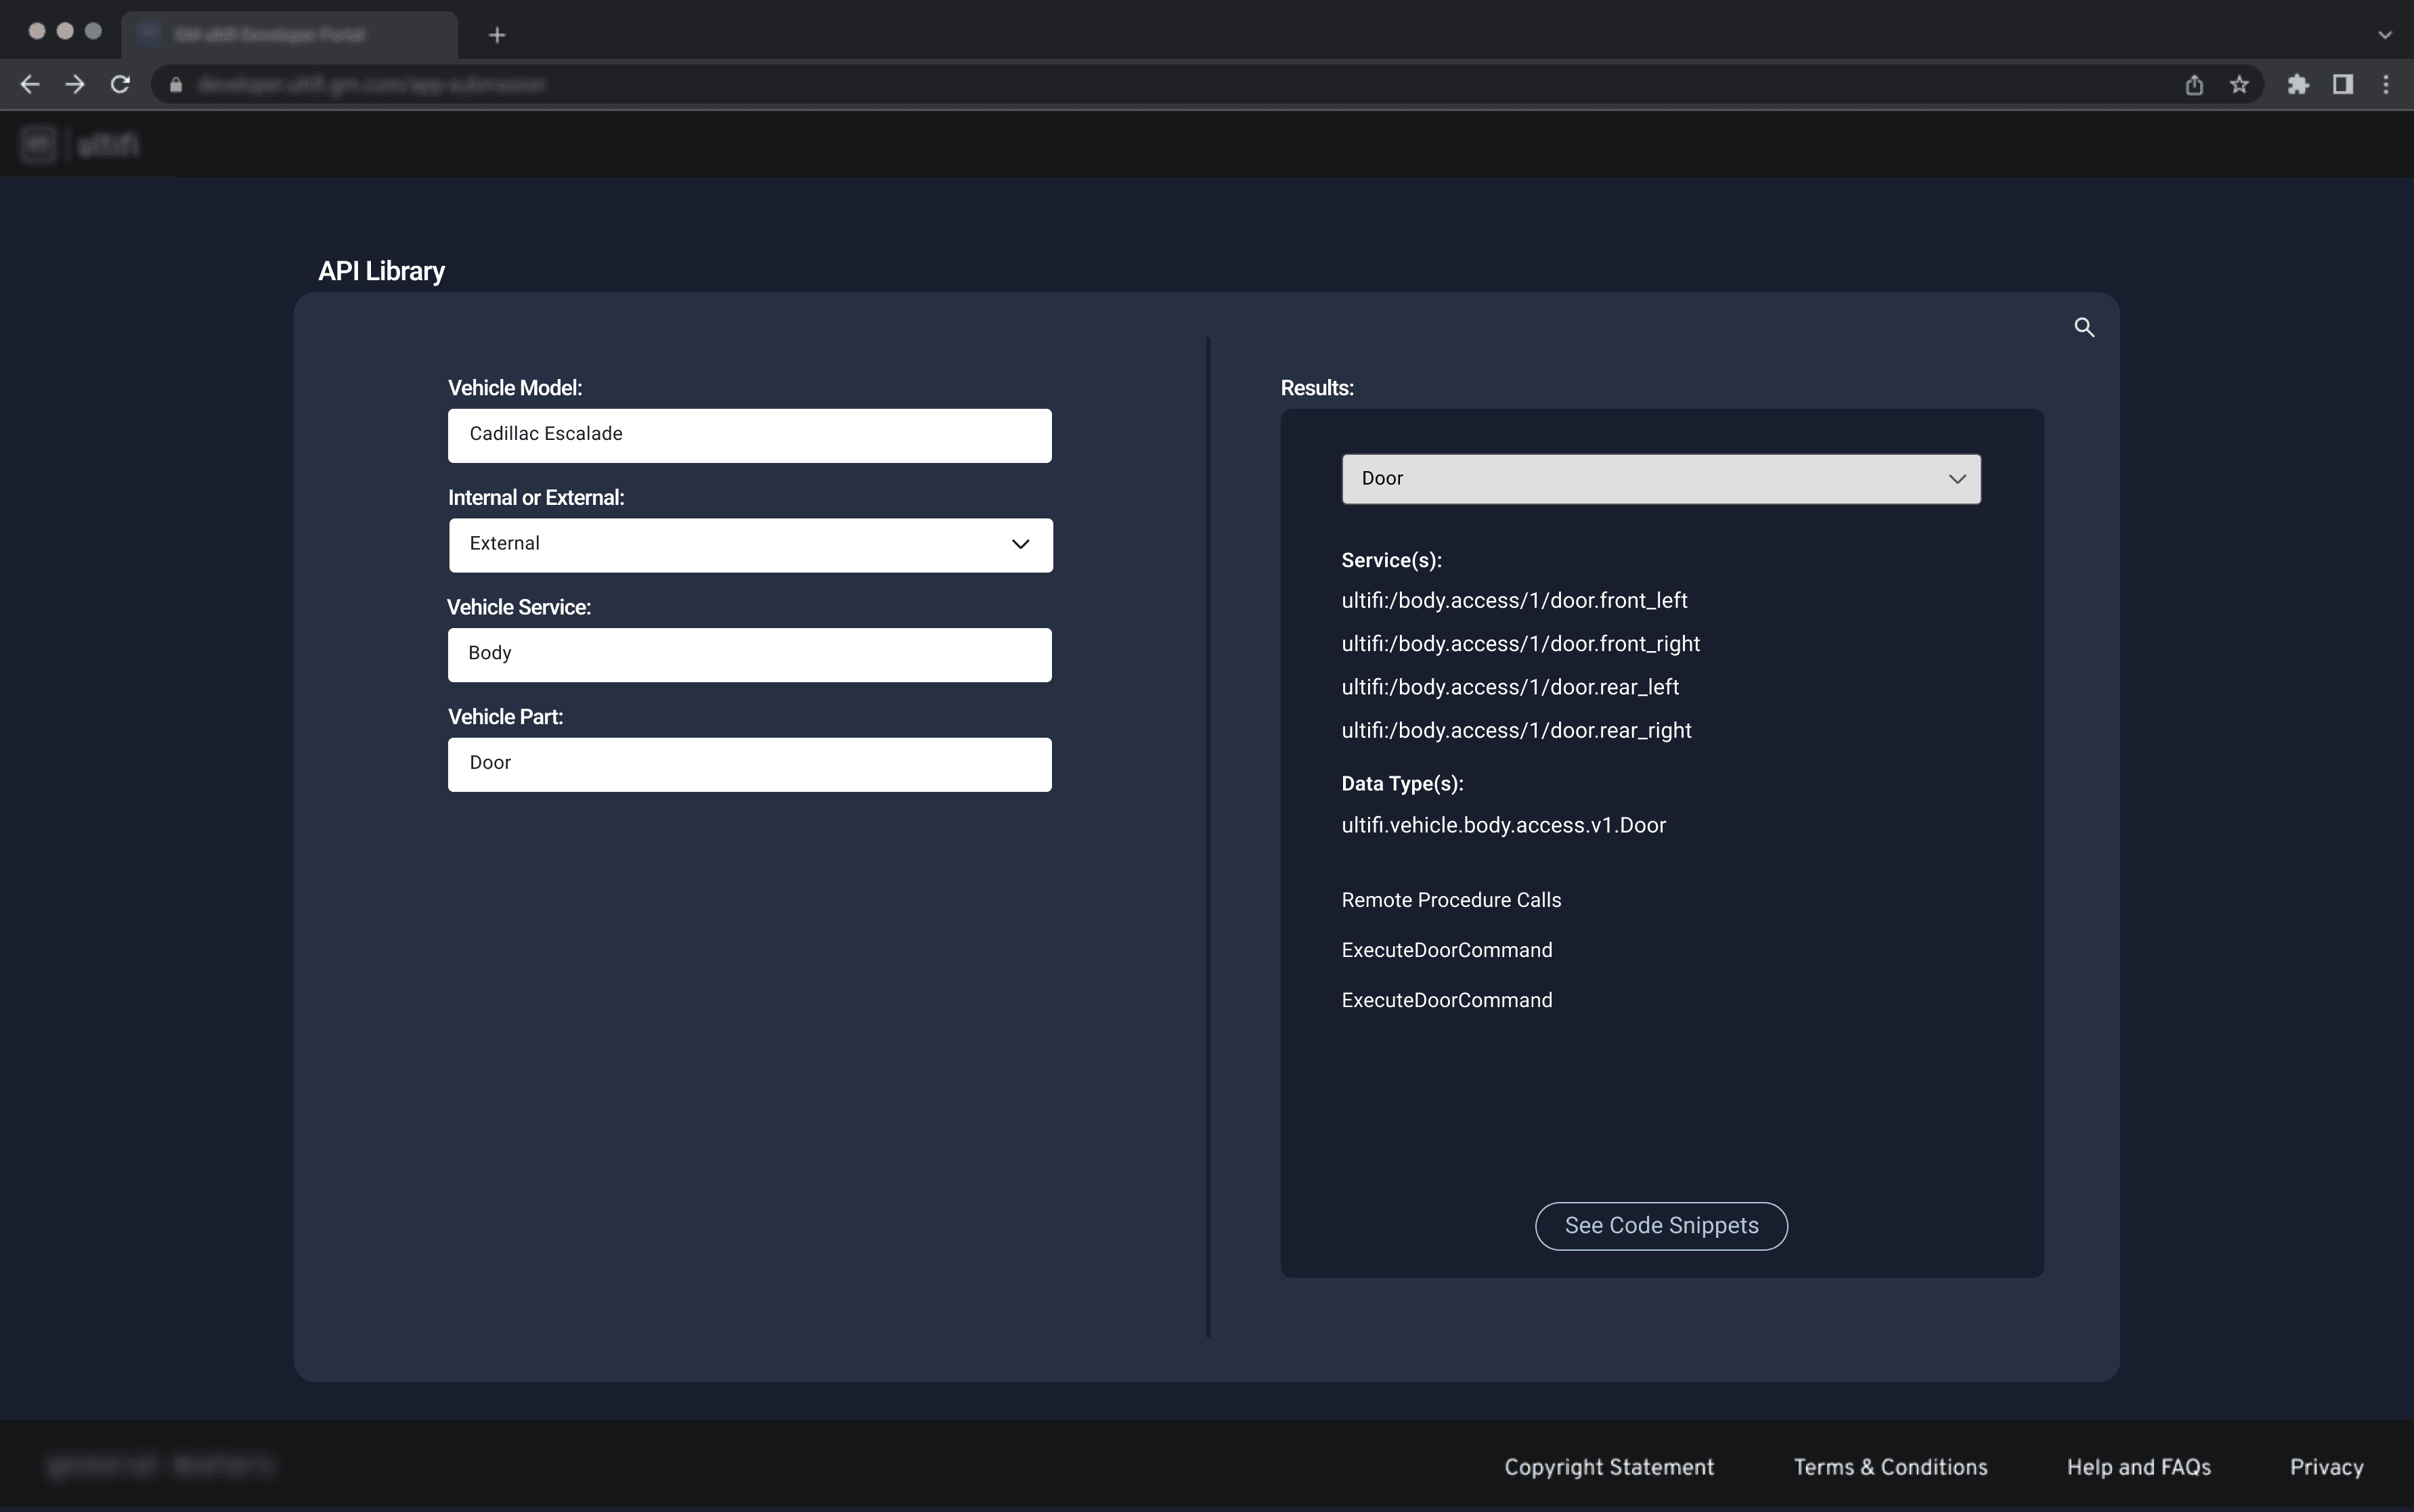The image size is (2414, 1512).
Task: Expand the Internal or External dropdown
Action: point(750,545)
